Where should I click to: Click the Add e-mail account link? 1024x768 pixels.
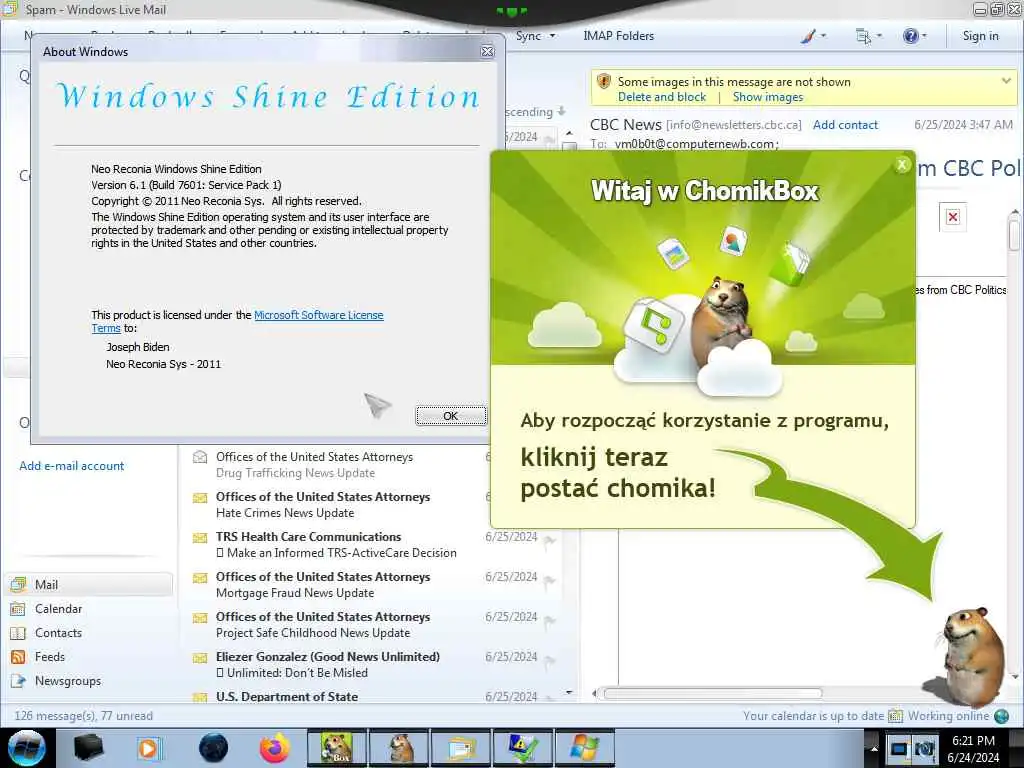(x=71, y=466)
